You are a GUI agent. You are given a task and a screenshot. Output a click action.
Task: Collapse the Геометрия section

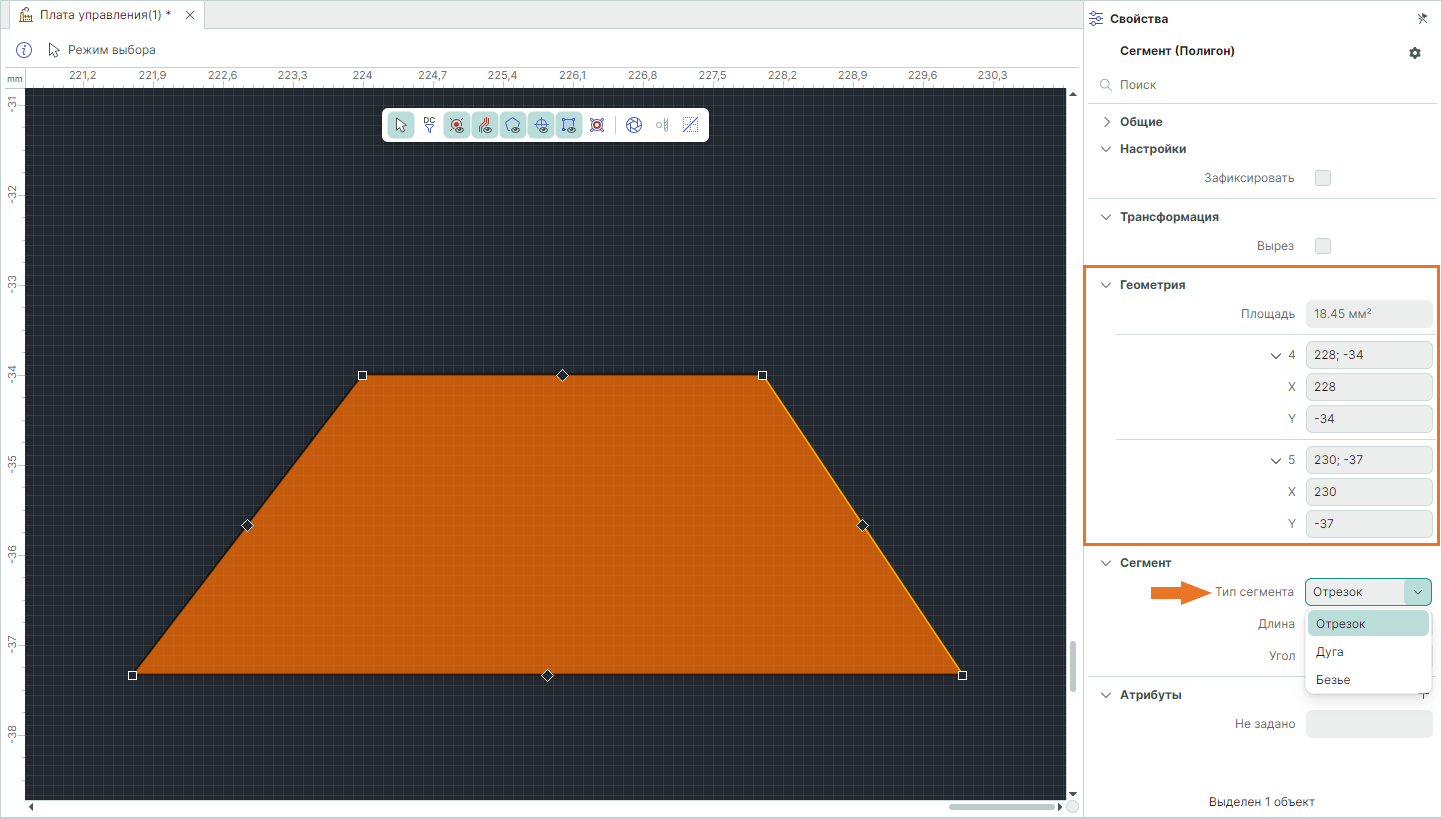1107,285
